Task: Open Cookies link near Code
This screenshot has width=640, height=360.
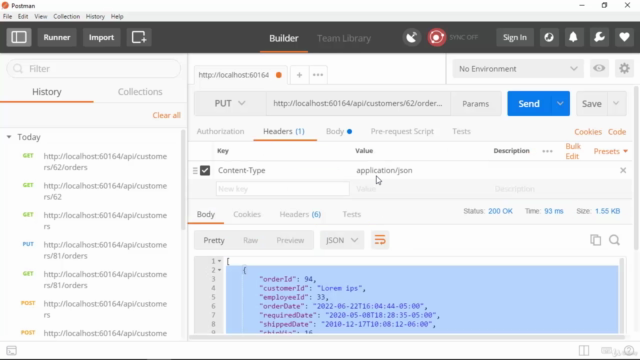Action: click(588, 132)
